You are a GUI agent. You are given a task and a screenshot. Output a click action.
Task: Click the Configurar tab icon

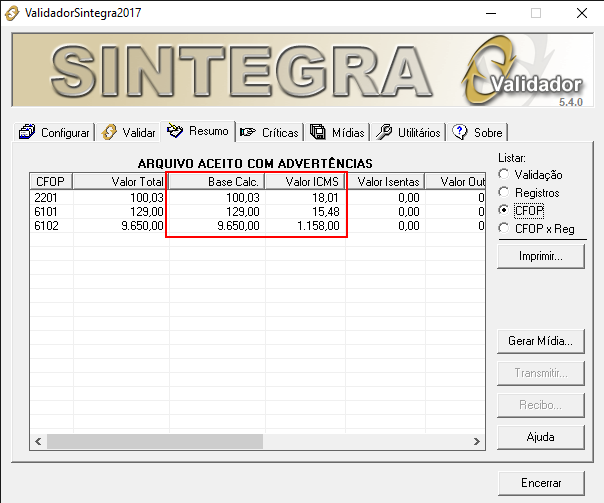pyautogui.click(x=27, y=132)
